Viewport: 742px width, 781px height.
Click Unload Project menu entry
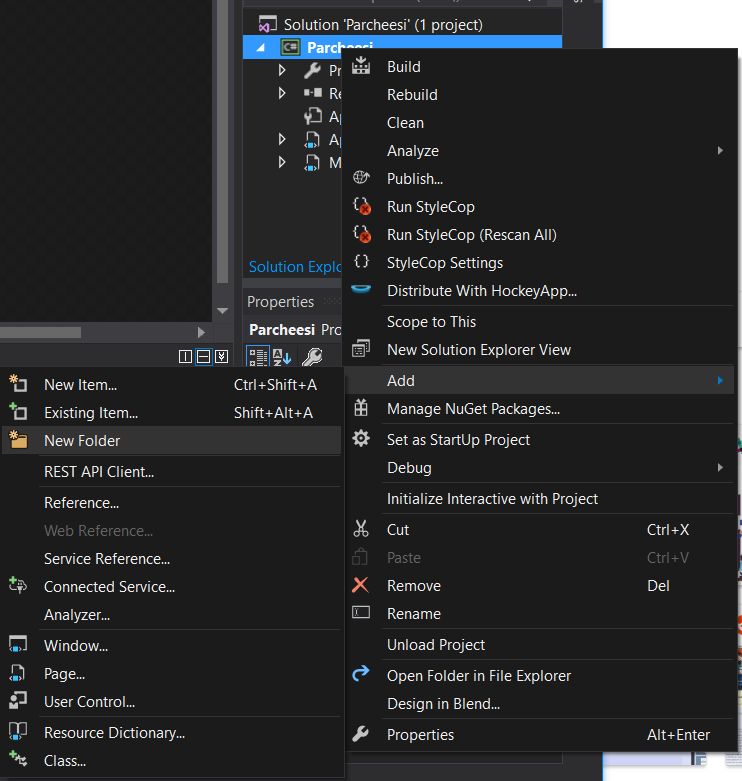click(x=436, y=645)
